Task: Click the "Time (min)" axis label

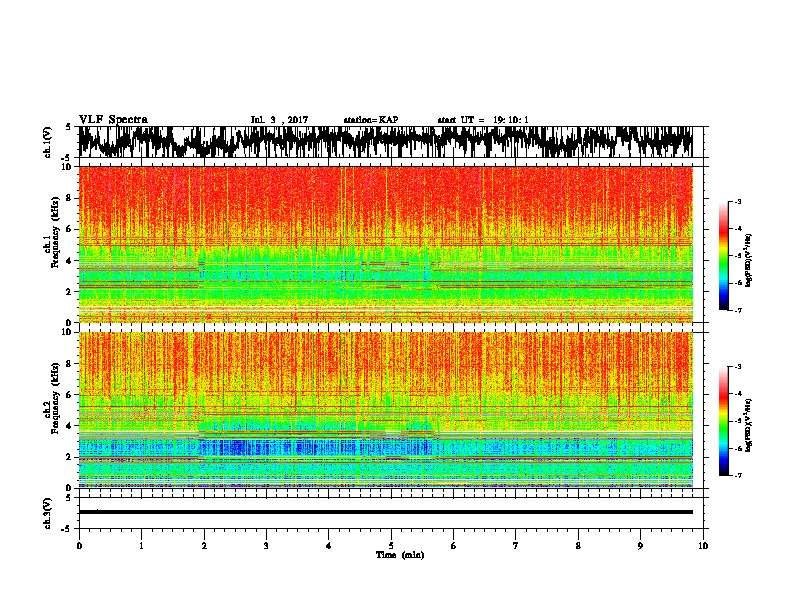Action: pos(400,555)
